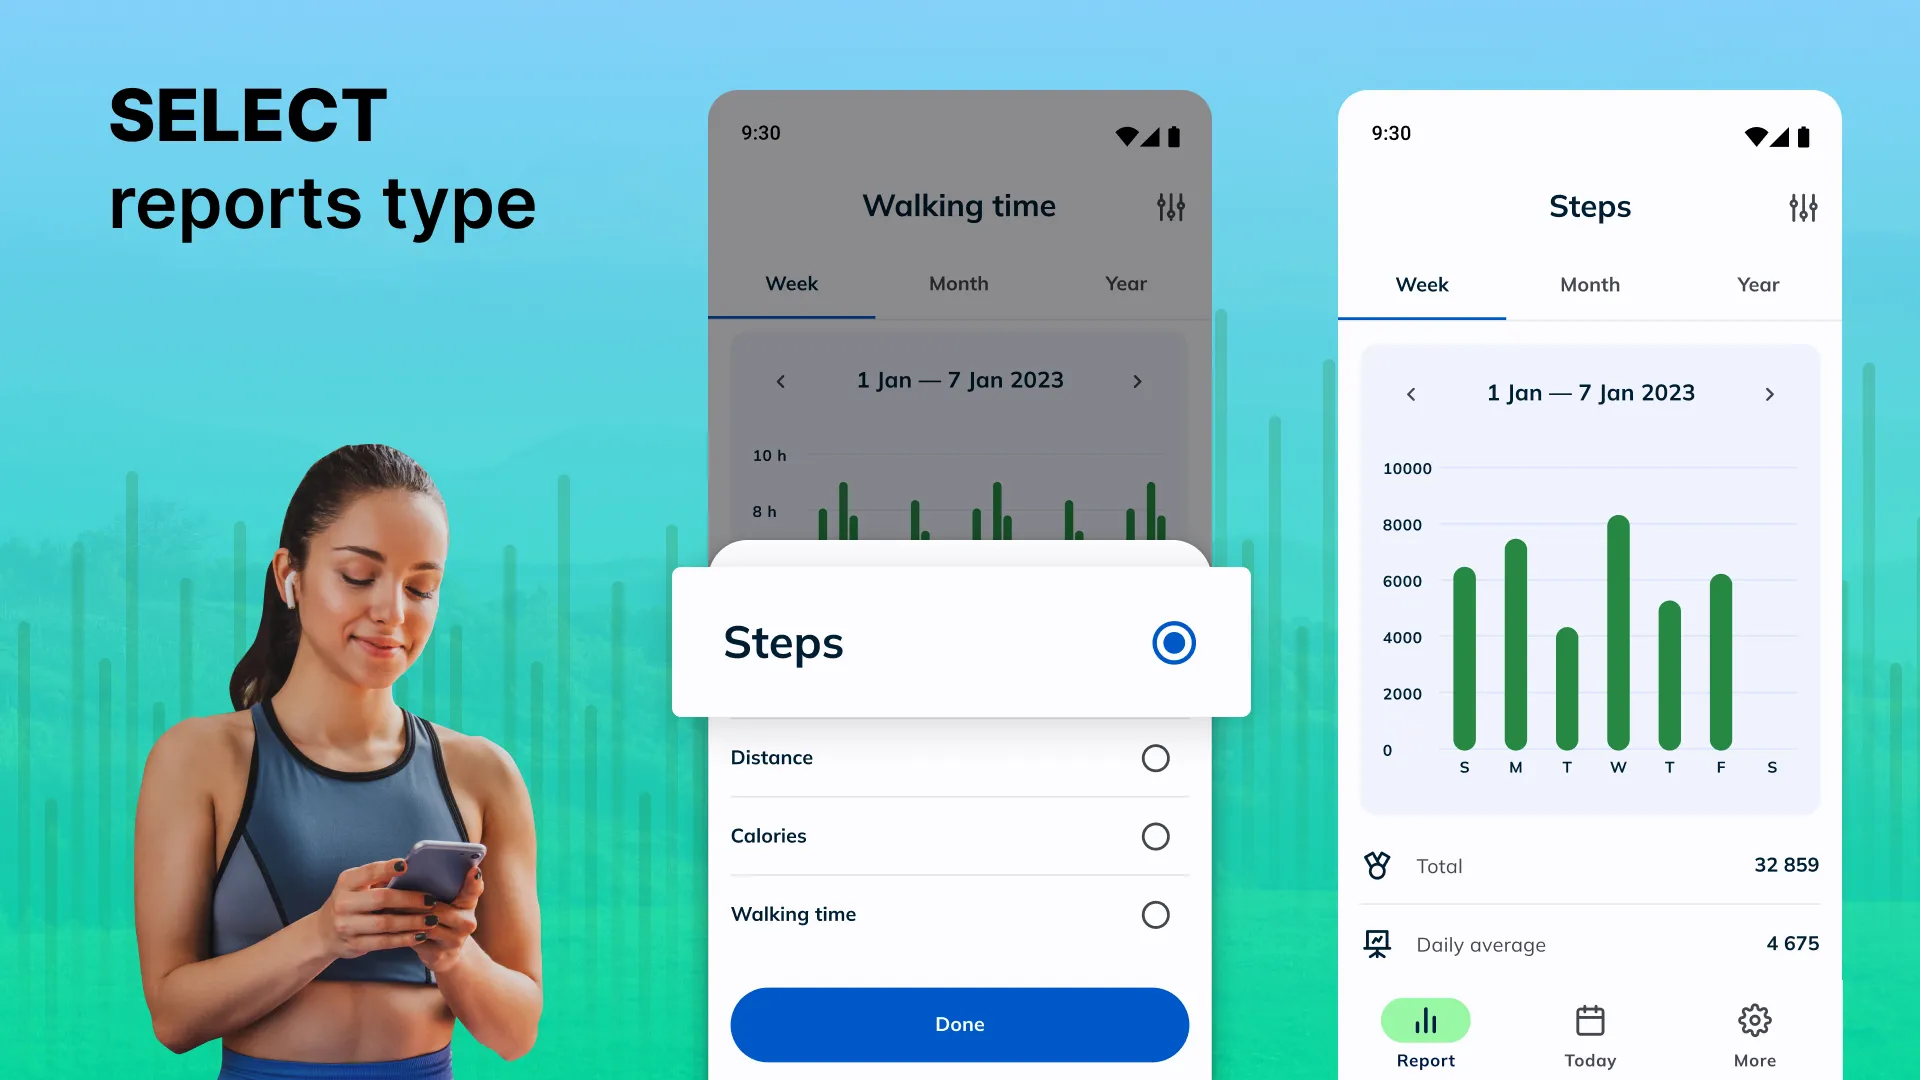Select the Distance radio button
Viewport: 1920px width, 1080px height.
1155,758
